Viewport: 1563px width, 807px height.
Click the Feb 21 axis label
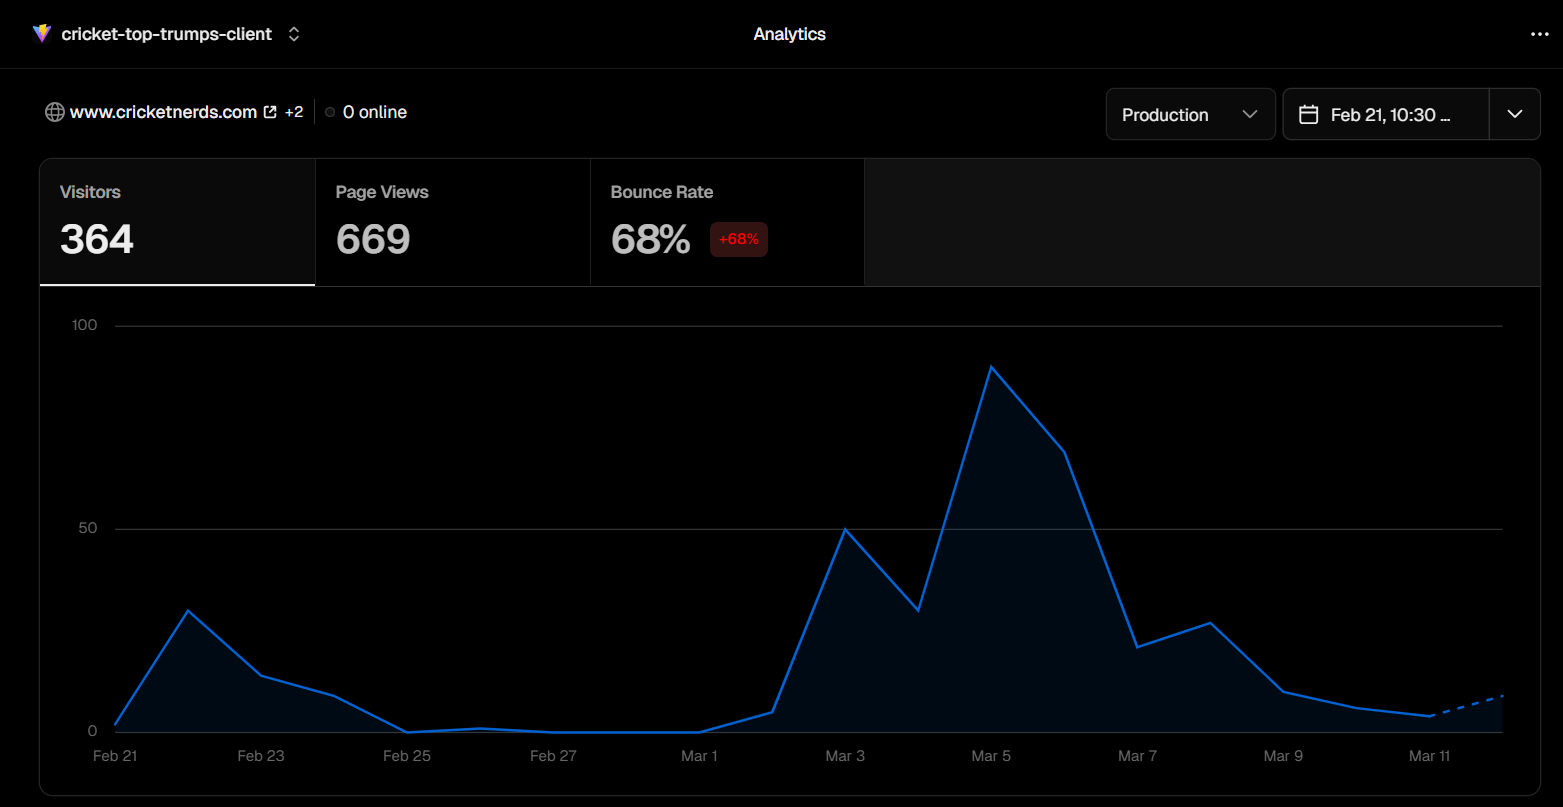coord(115,756)
